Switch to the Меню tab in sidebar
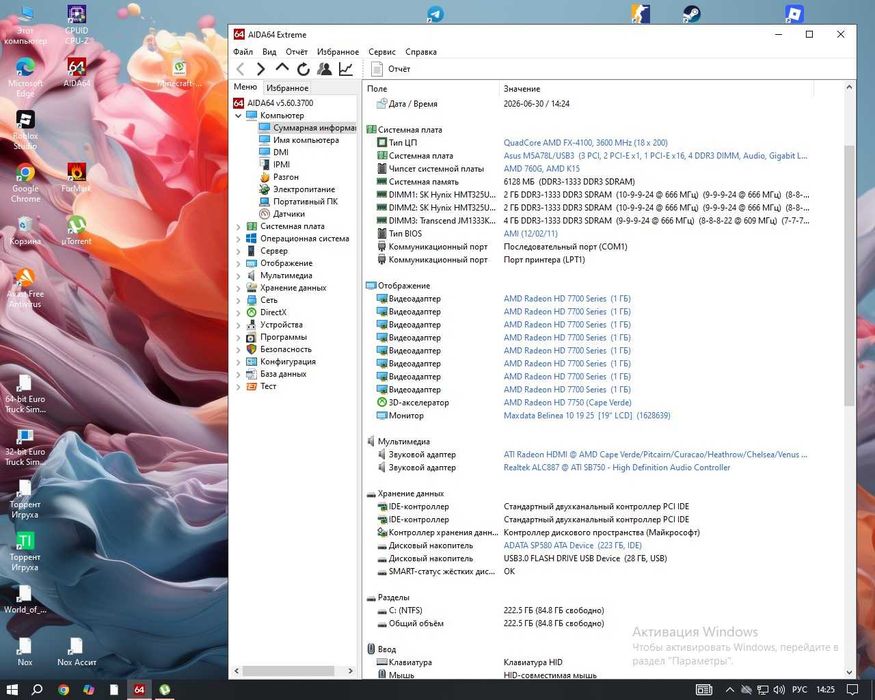The image size is (875, 700). tap(246, 87)
